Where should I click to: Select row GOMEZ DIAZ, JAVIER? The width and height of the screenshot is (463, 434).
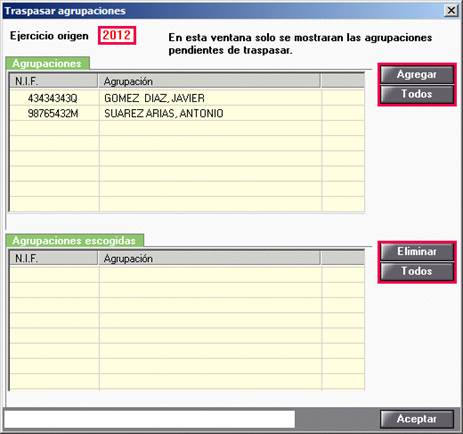click(x=187, y=98)
